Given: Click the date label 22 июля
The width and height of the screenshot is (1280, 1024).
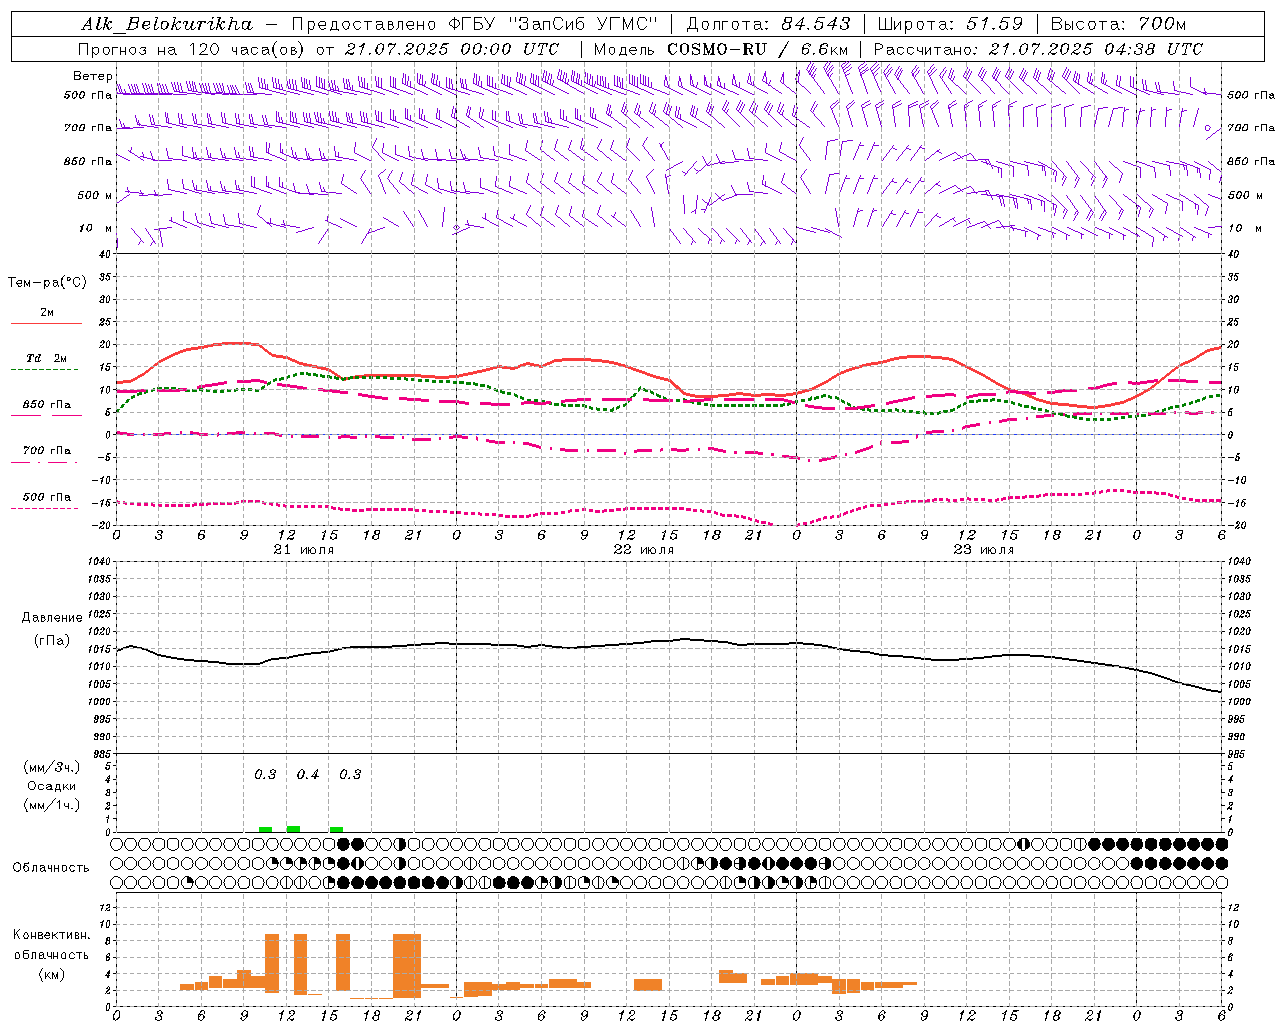Looking at the screenshot, I should [644, 550].
